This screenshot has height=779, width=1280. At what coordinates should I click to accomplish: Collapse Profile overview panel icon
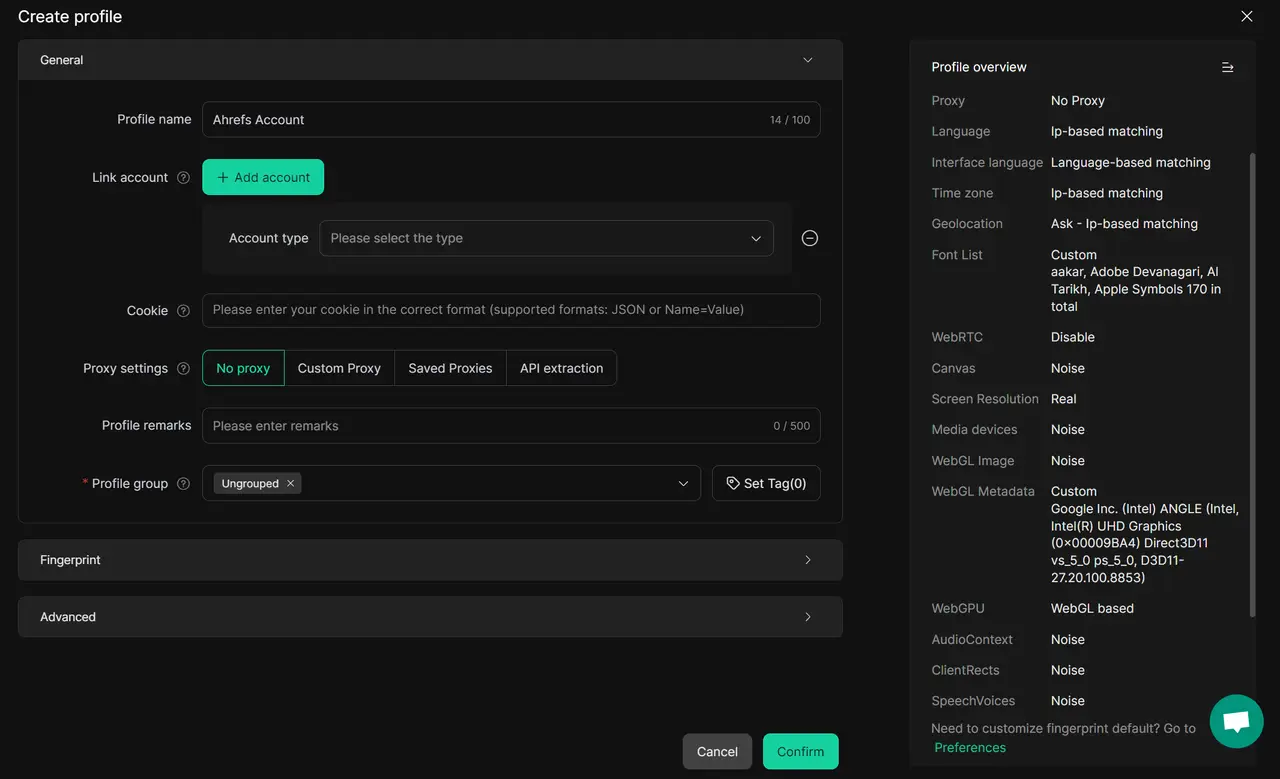click(x=1227, y=67)
